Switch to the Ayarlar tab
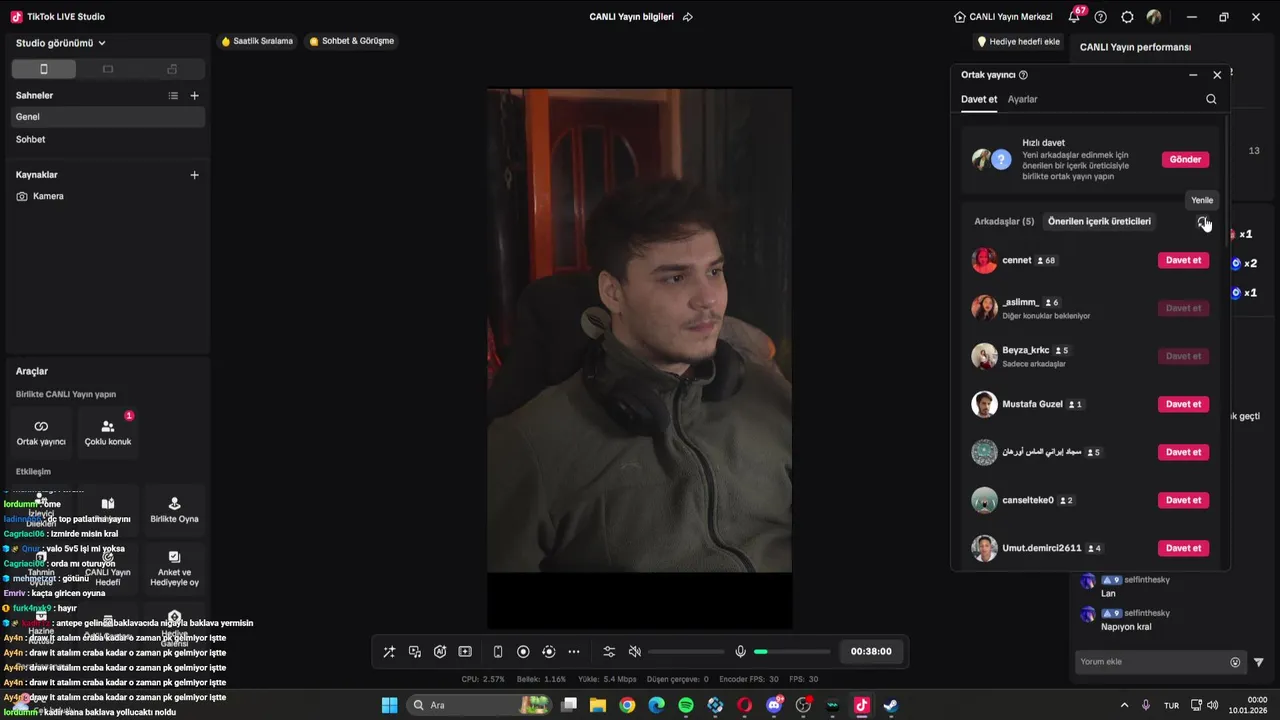This screenshot has height=720, width=1280. [x=1022, y=99]
